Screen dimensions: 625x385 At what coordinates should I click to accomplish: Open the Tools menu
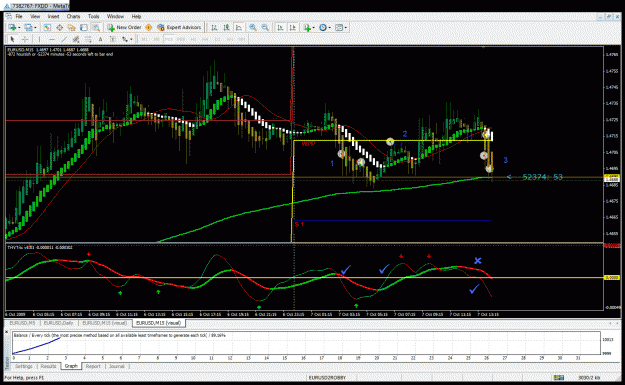(x=93, y=16)
